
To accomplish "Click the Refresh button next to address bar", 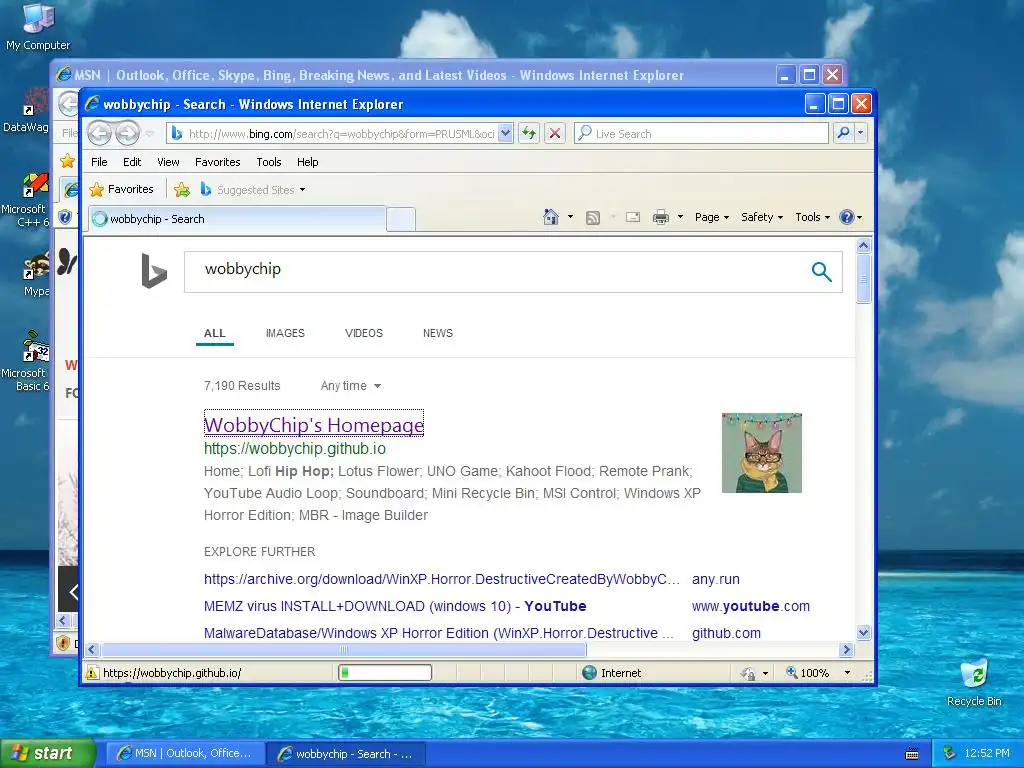I will tap(528, 133).
